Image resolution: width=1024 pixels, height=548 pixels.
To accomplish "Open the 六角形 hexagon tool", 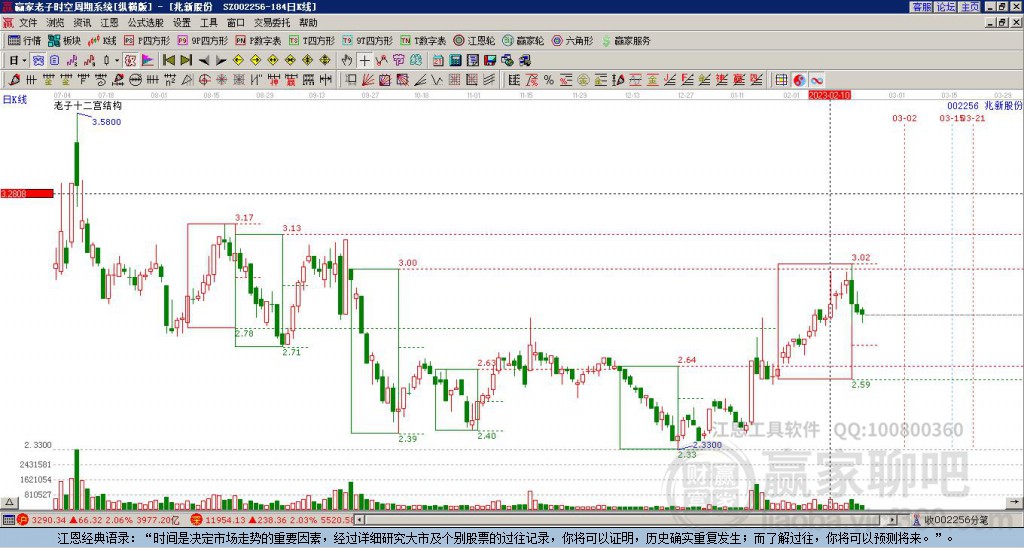I will pos(573,40).
